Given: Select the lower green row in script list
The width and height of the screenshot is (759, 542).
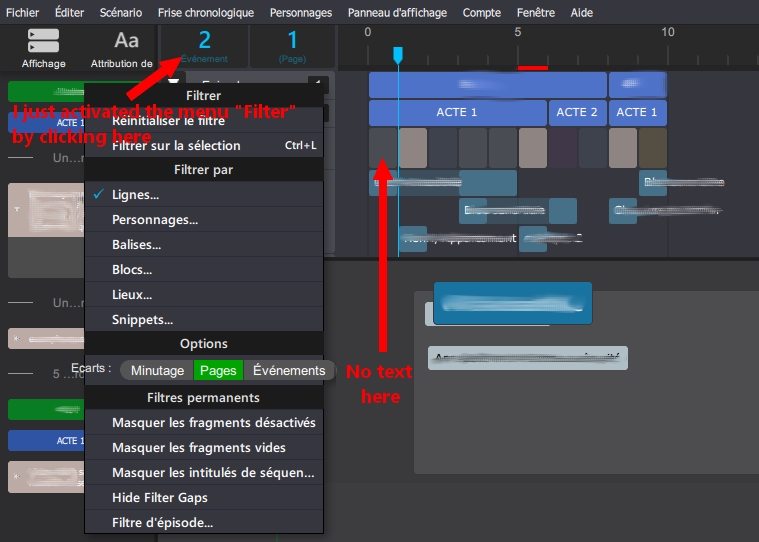Looking at the screenshot, I should (46, 409).
